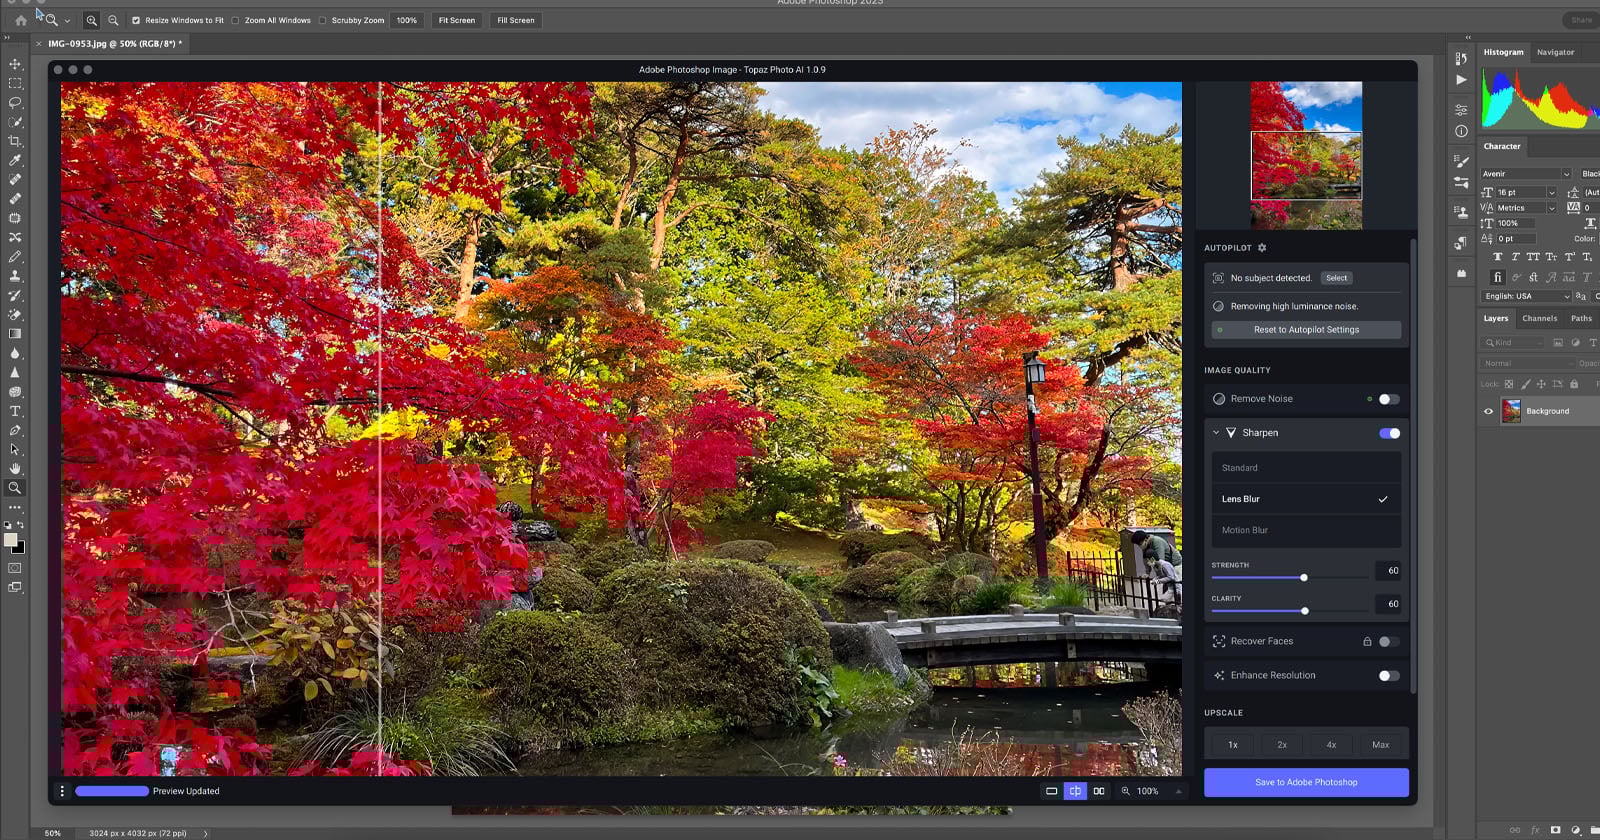Swap foreground and background colors
Image resolution: width=1600 pixels, height=840 pixels.
pyautogui.click(x=20, y=525)
